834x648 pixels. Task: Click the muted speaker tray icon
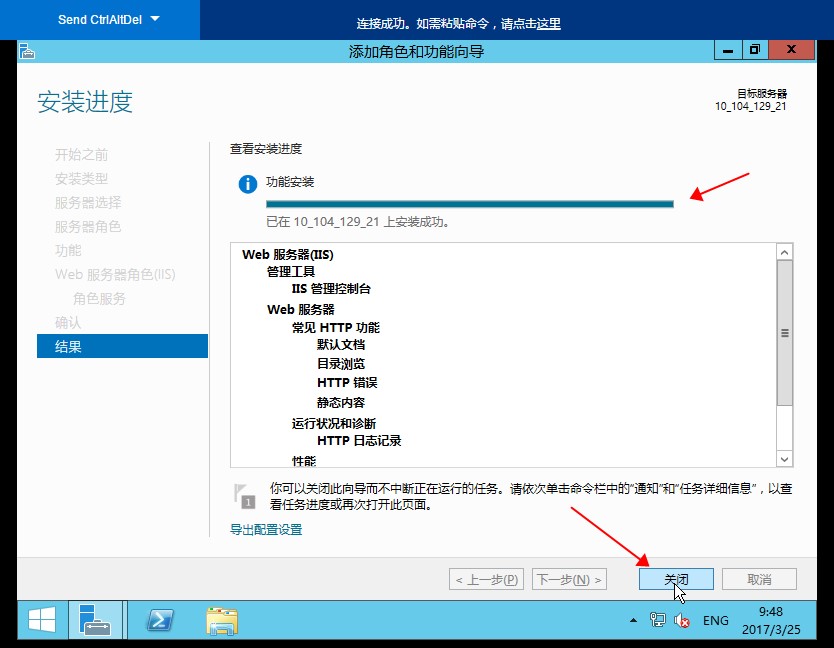pos(682,620)
